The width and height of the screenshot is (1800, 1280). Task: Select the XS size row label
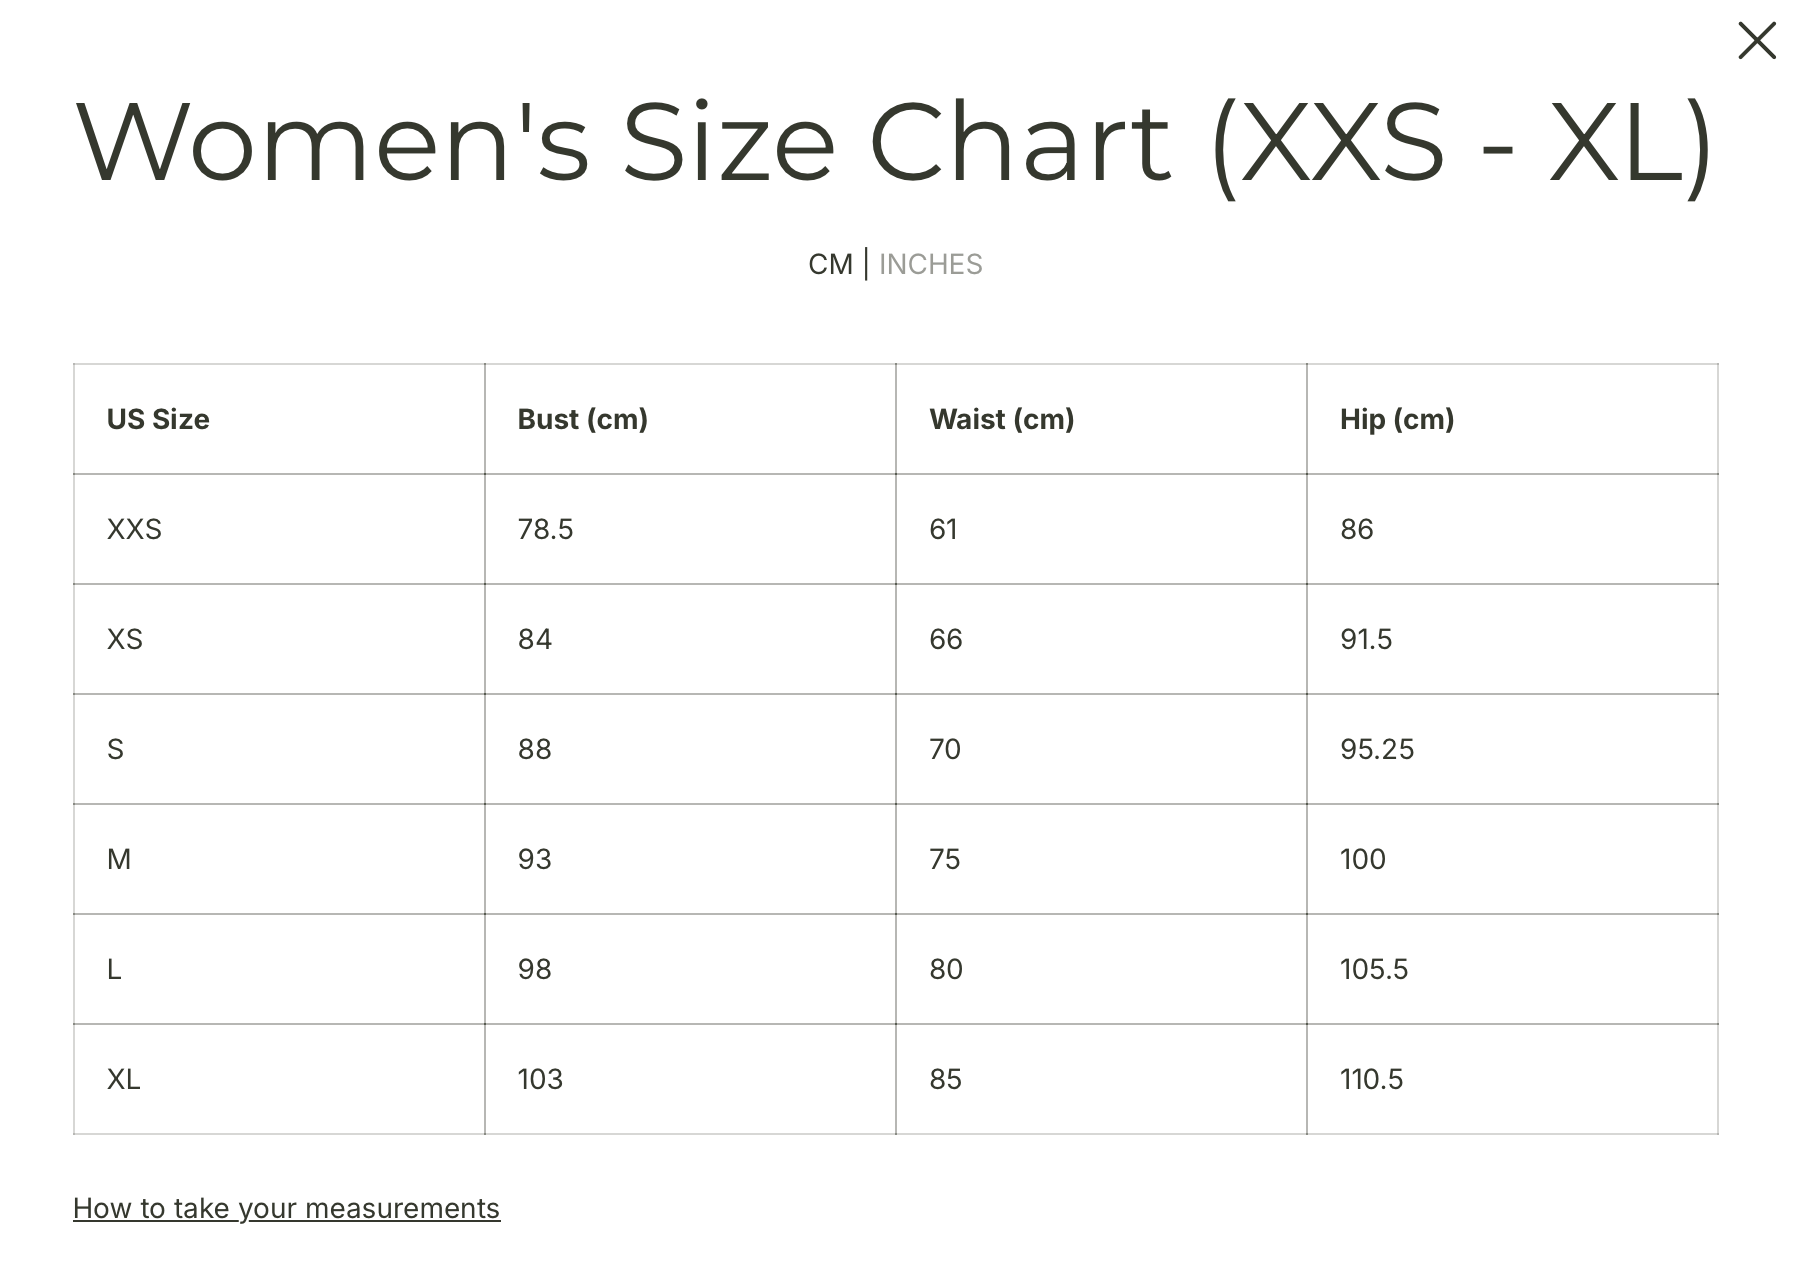click(x=124, y=639)
